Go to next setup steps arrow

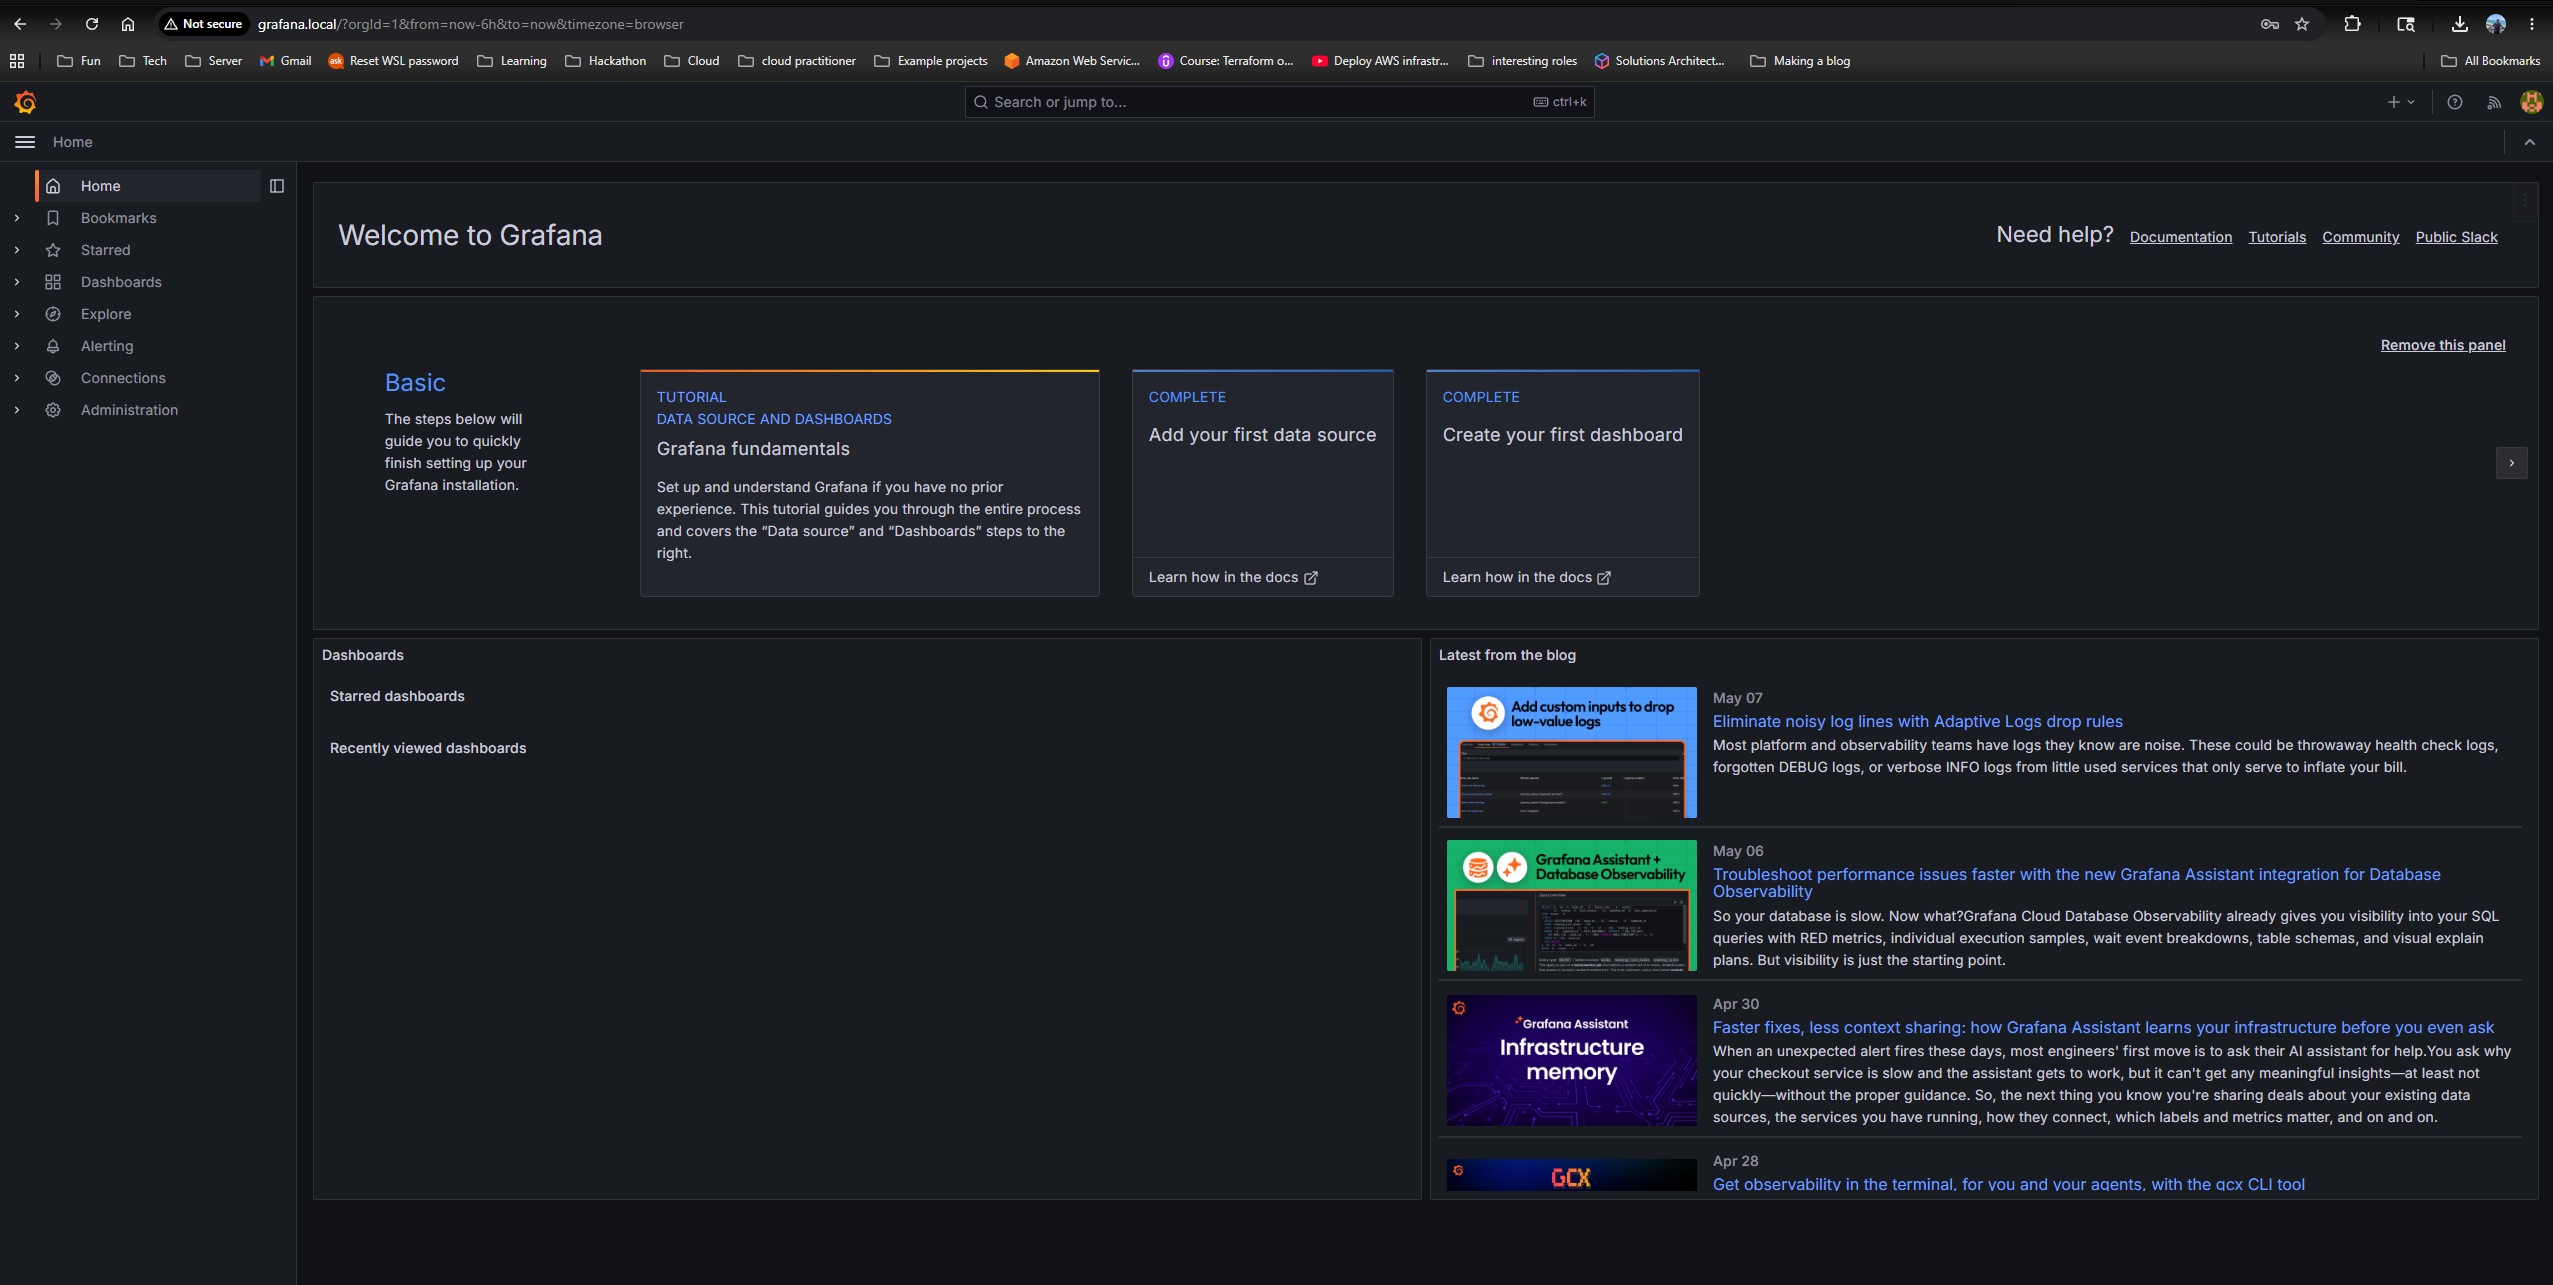point(2511,463)
